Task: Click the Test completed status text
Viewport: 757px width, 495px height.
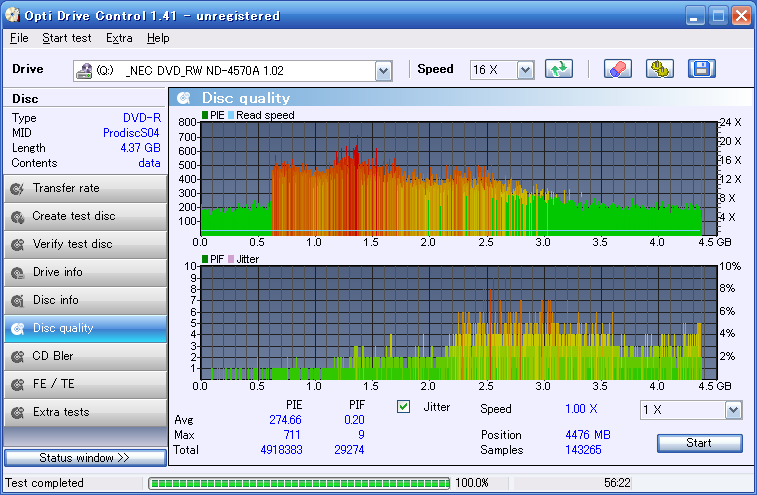Action: (44, 483)
